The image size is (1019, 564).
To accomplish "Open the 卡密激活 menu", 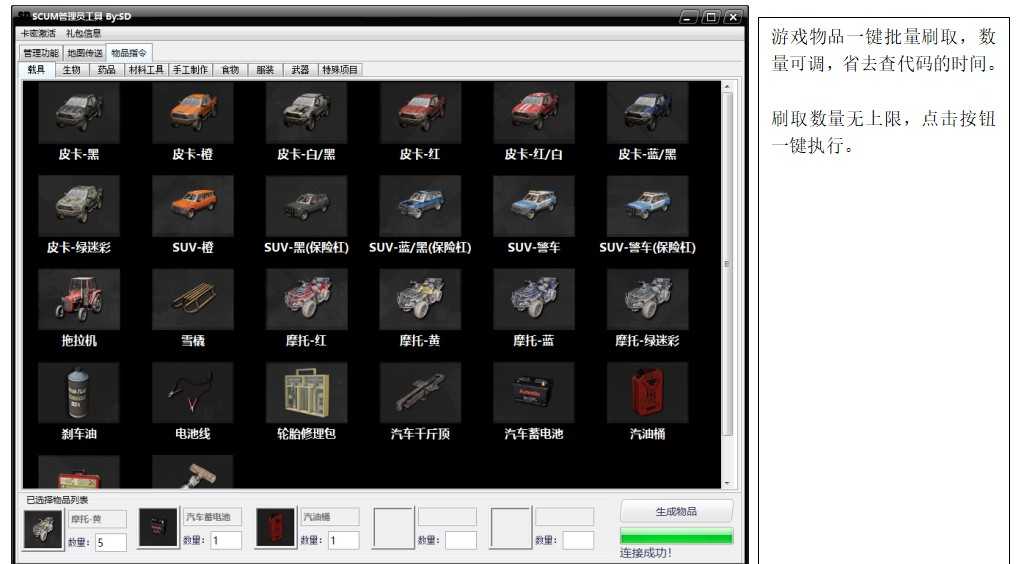I will pyautogui.click(x=38, y=34).
